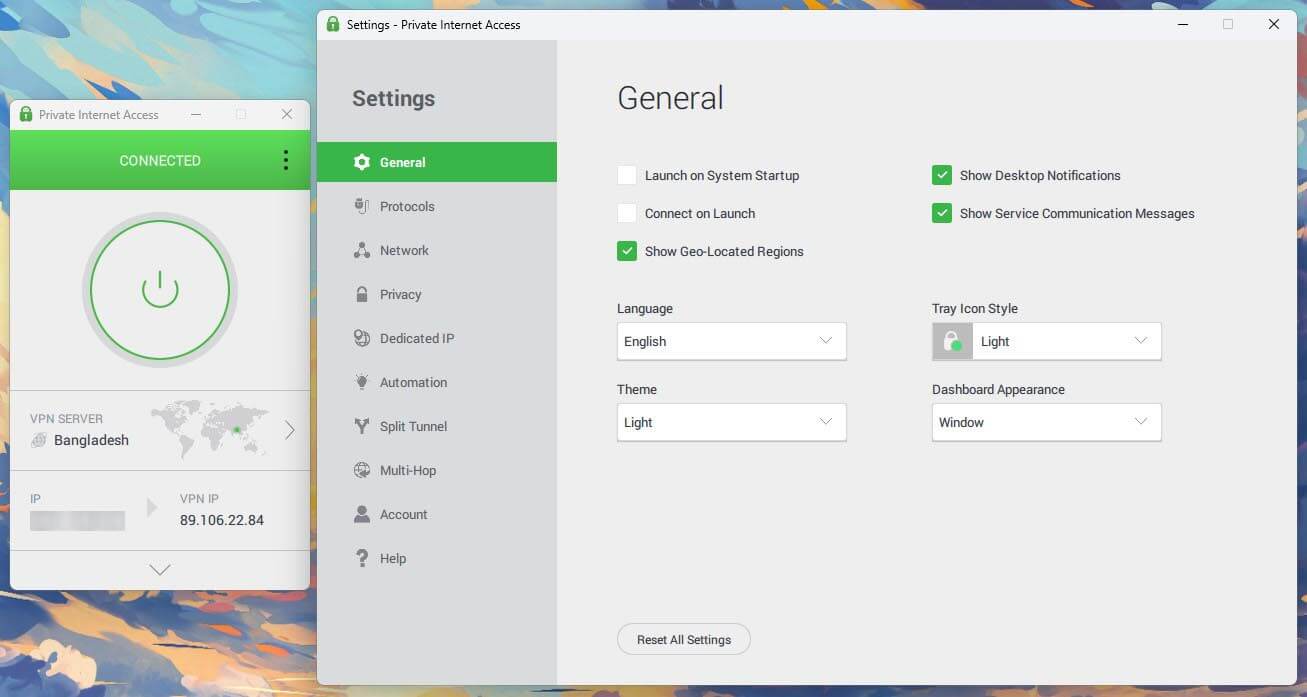The height and width of the screenshot is (697, 1307).
Task: Click the Account person icon
Action: tap(362, 514)
